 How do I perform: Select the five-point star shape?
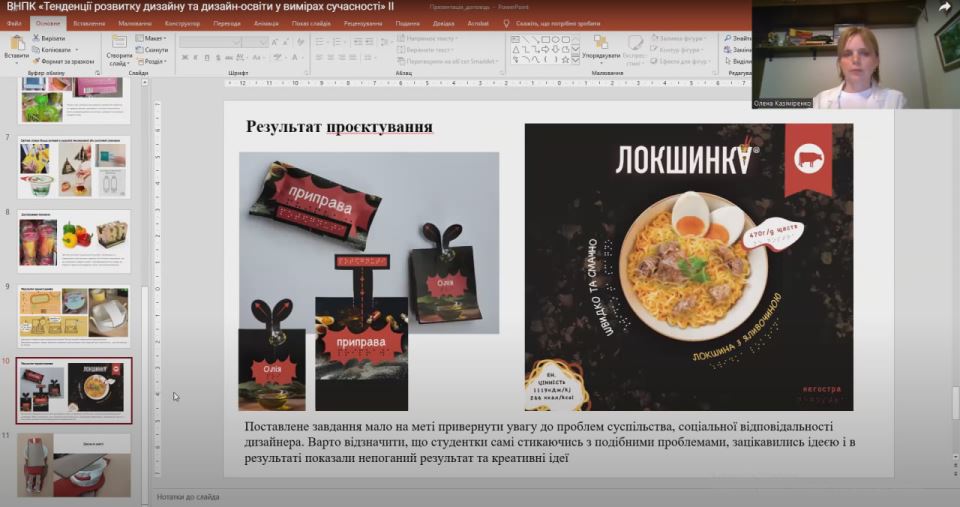point(566,59)
